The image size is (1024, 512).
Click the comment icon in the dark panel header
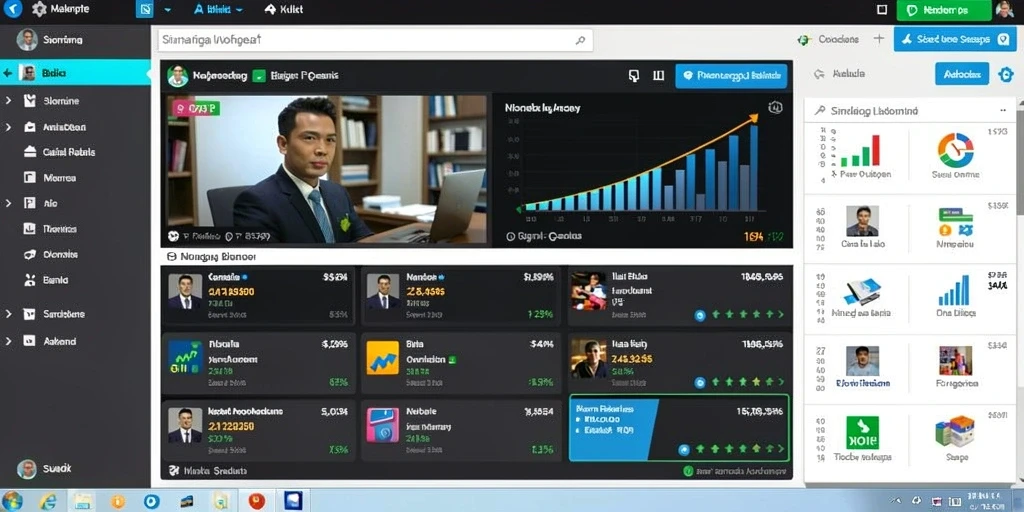pyautogui.click(x=633, y=76)
